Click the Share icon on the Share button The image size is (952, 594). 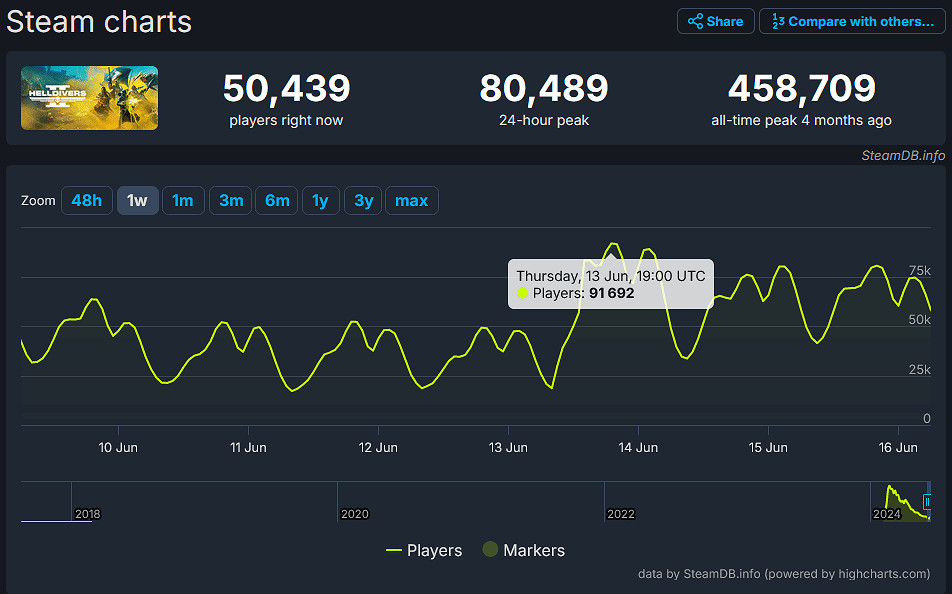(x=698, y=21)
